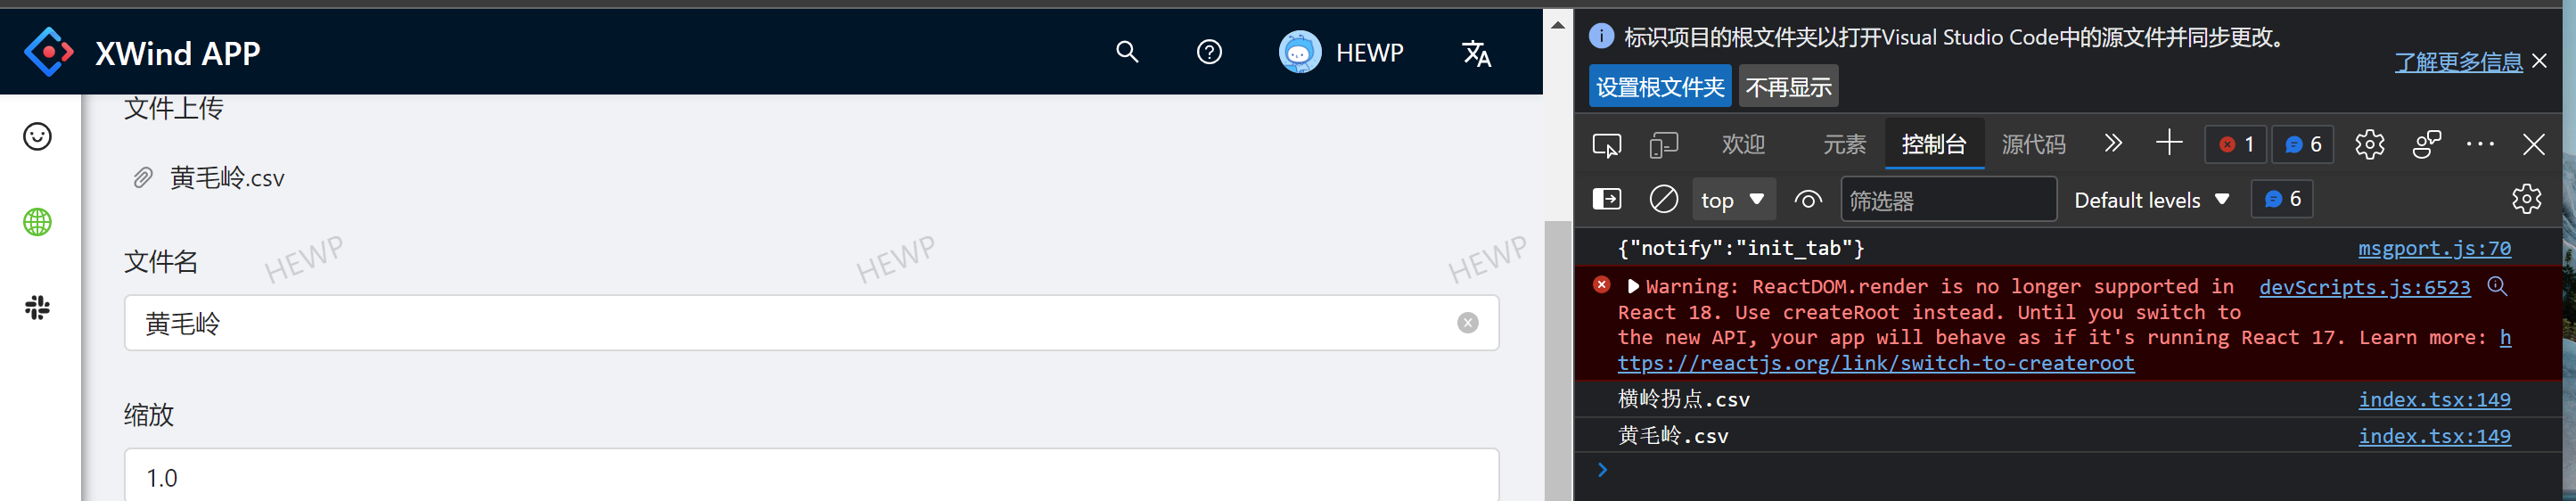Open DevTools settings gear icon

pos(2369,144)
